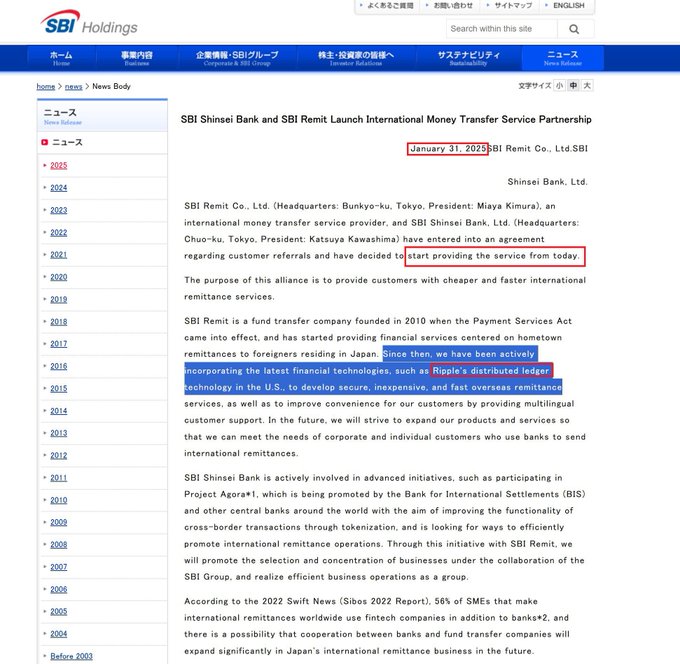Screen dimensions: 680x664
Task: Set font size to small (小)
Action: (559, 85)
